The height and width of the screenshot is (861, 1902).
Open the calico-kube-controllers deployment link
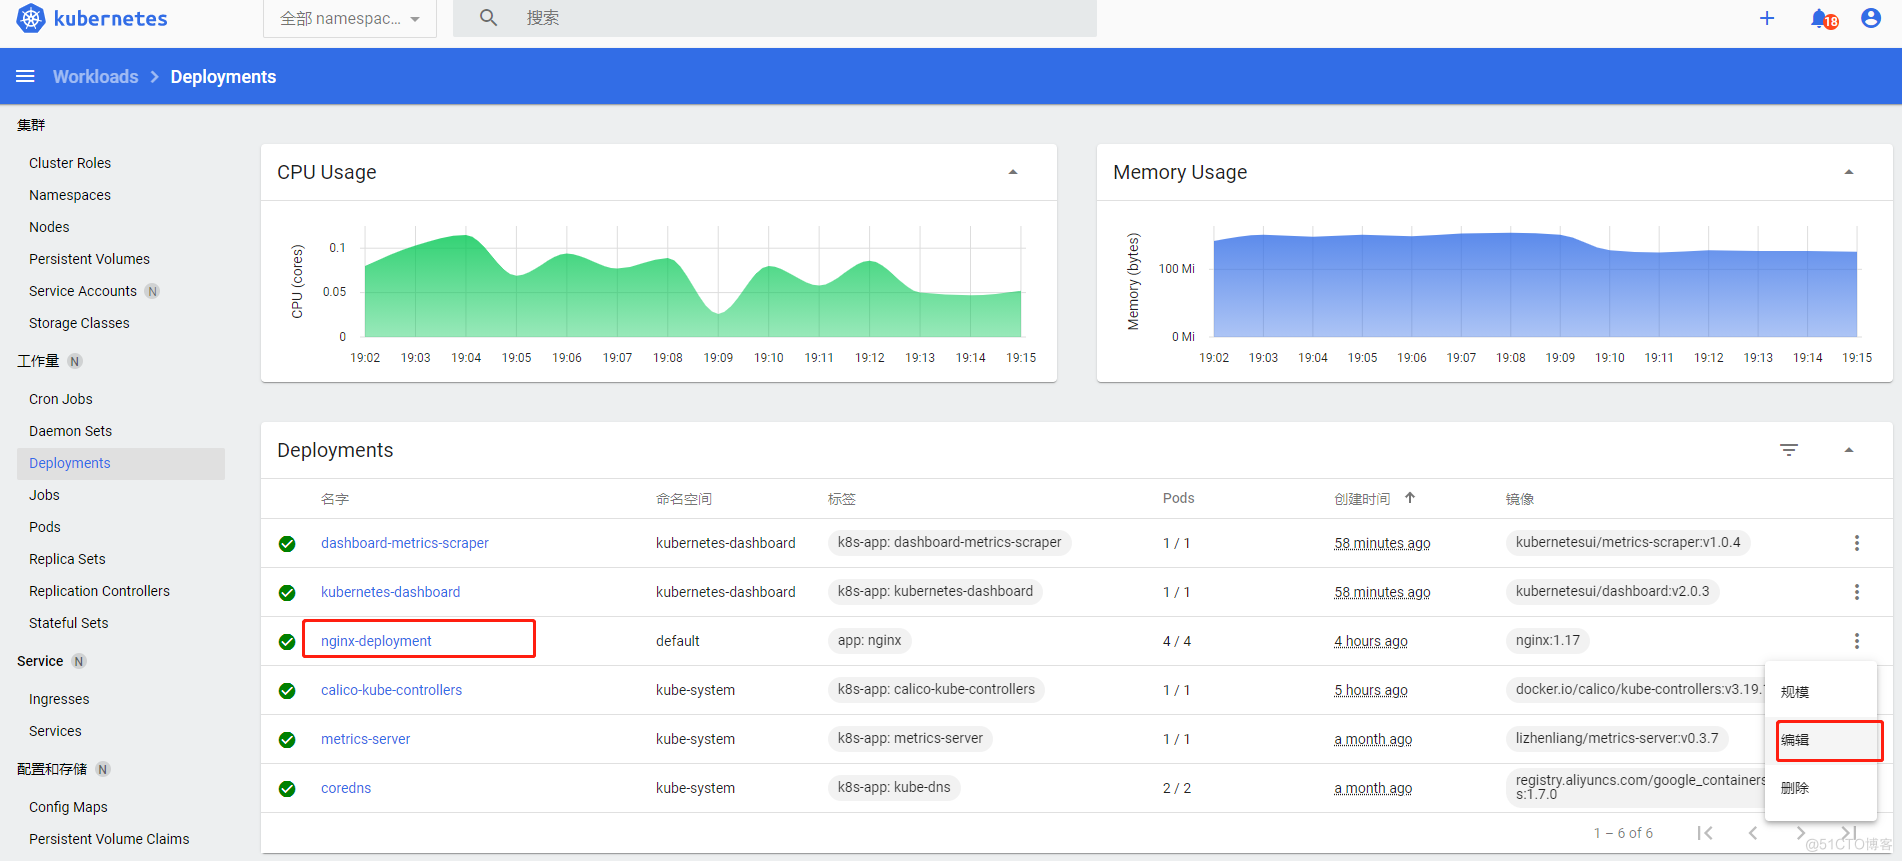(x=392, y=690)
